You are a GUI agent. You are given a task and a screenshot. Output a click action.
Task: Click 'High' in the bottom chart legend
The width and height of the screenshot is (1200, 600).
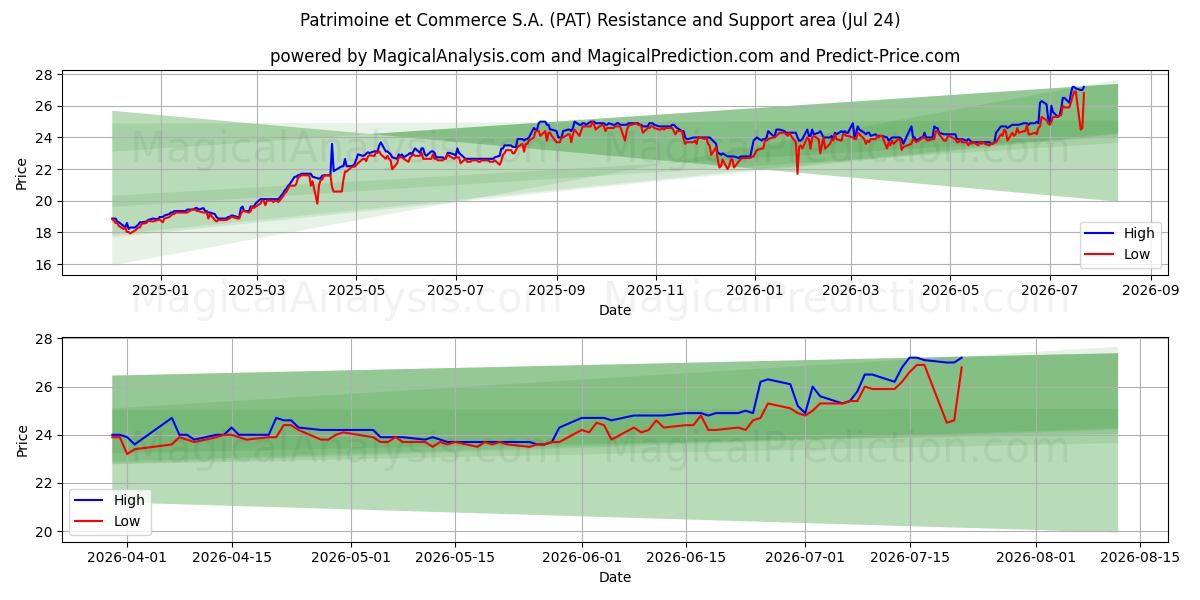(129, 500)
